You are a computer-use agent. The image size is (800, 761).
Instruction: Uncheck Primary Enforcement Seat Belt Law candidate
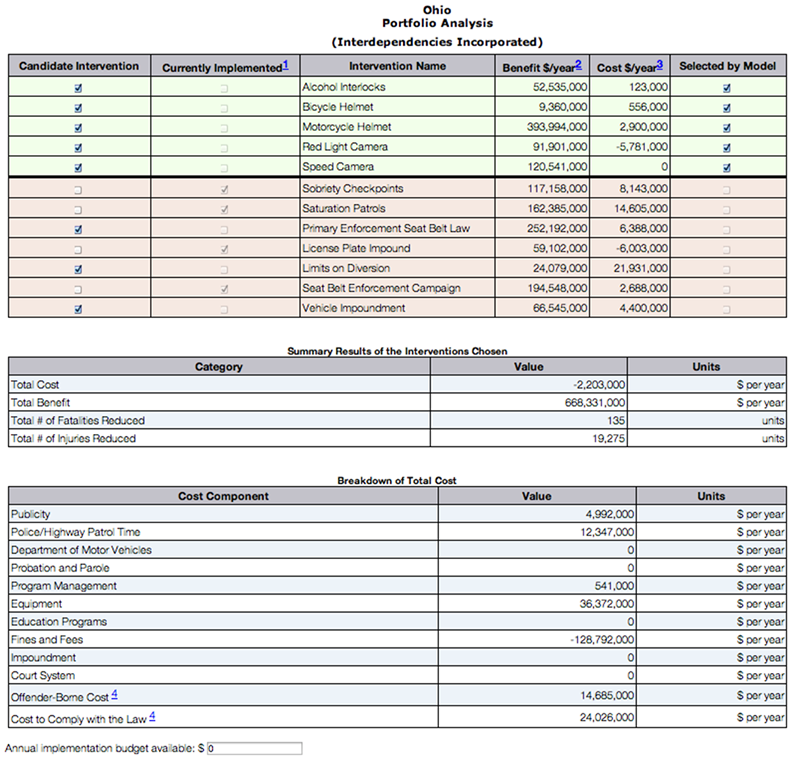(78, 229)
